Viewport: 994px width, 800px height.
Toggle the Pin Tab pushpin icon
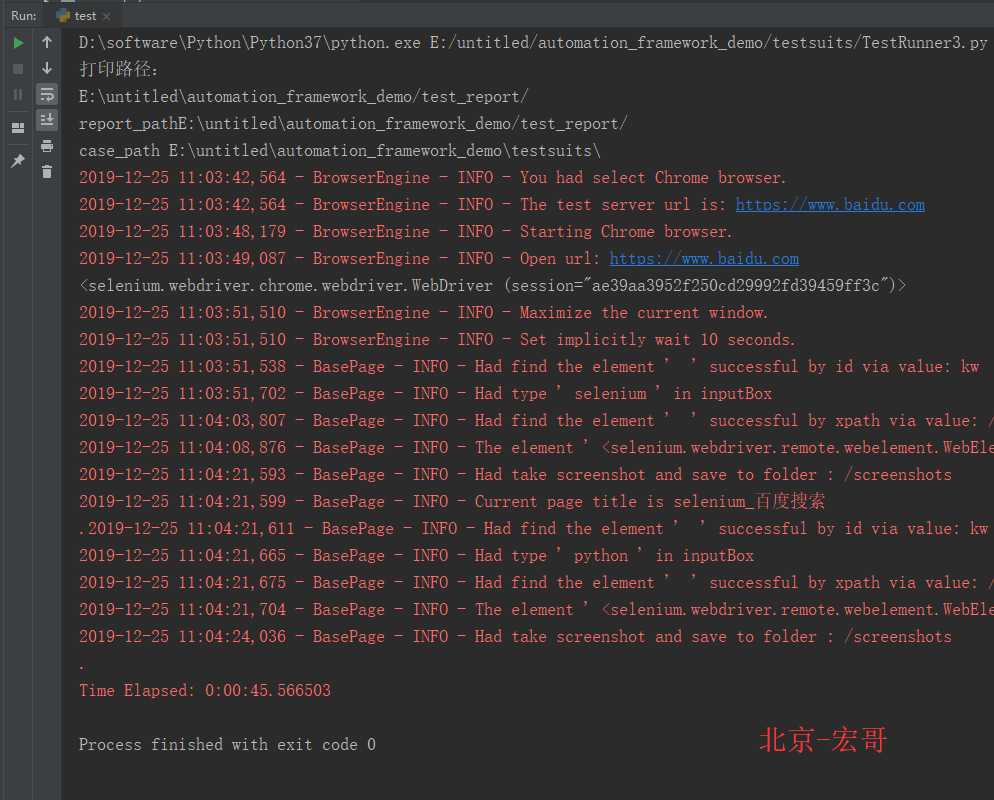[x=18, y=161]
